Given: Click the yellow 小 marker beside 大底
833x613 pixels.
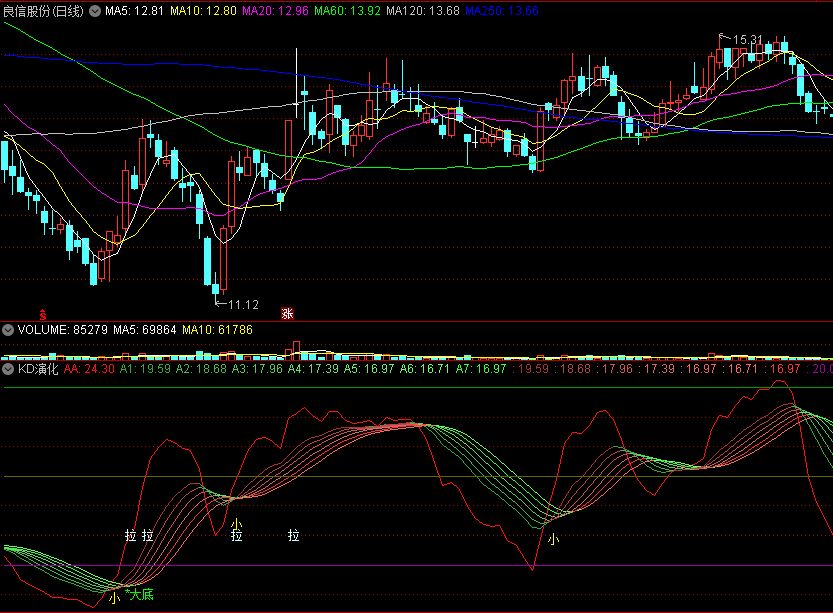Looking at the screenshot, I should coord(115,598).
